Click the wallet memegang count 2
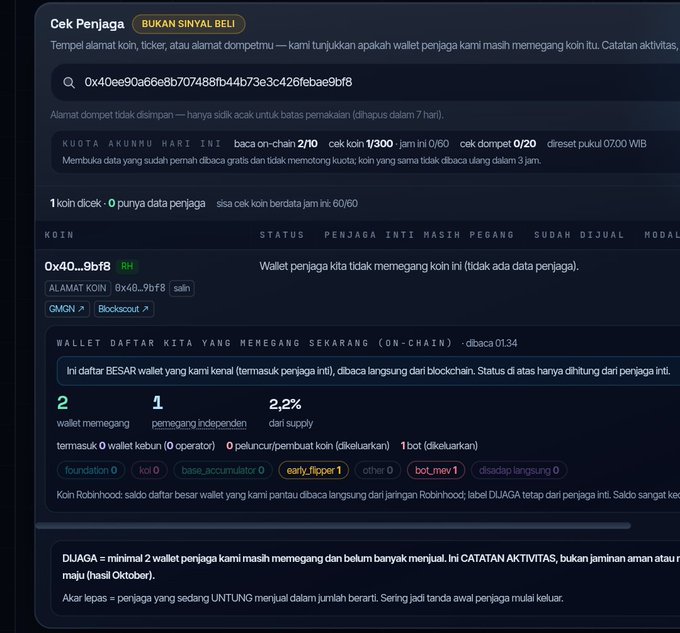680x633 pixels. click(x=62, y=403)
